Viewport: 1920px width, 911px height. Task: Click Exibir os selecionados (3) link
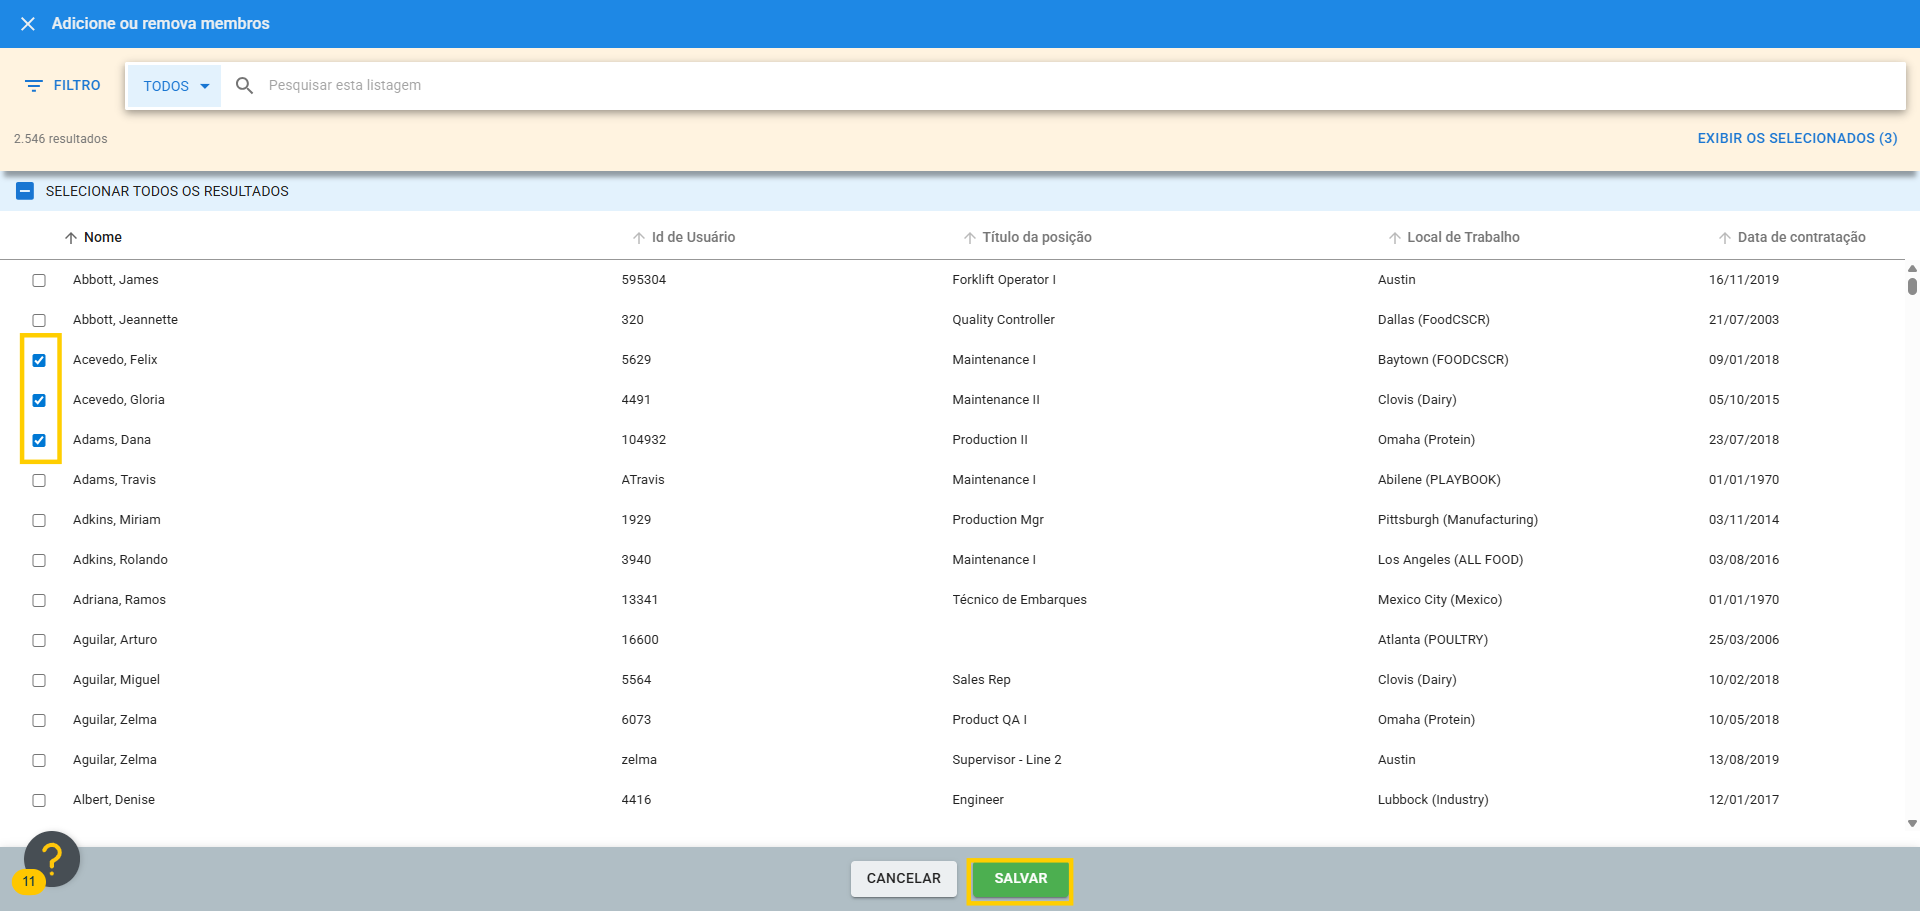point(1796,138)
